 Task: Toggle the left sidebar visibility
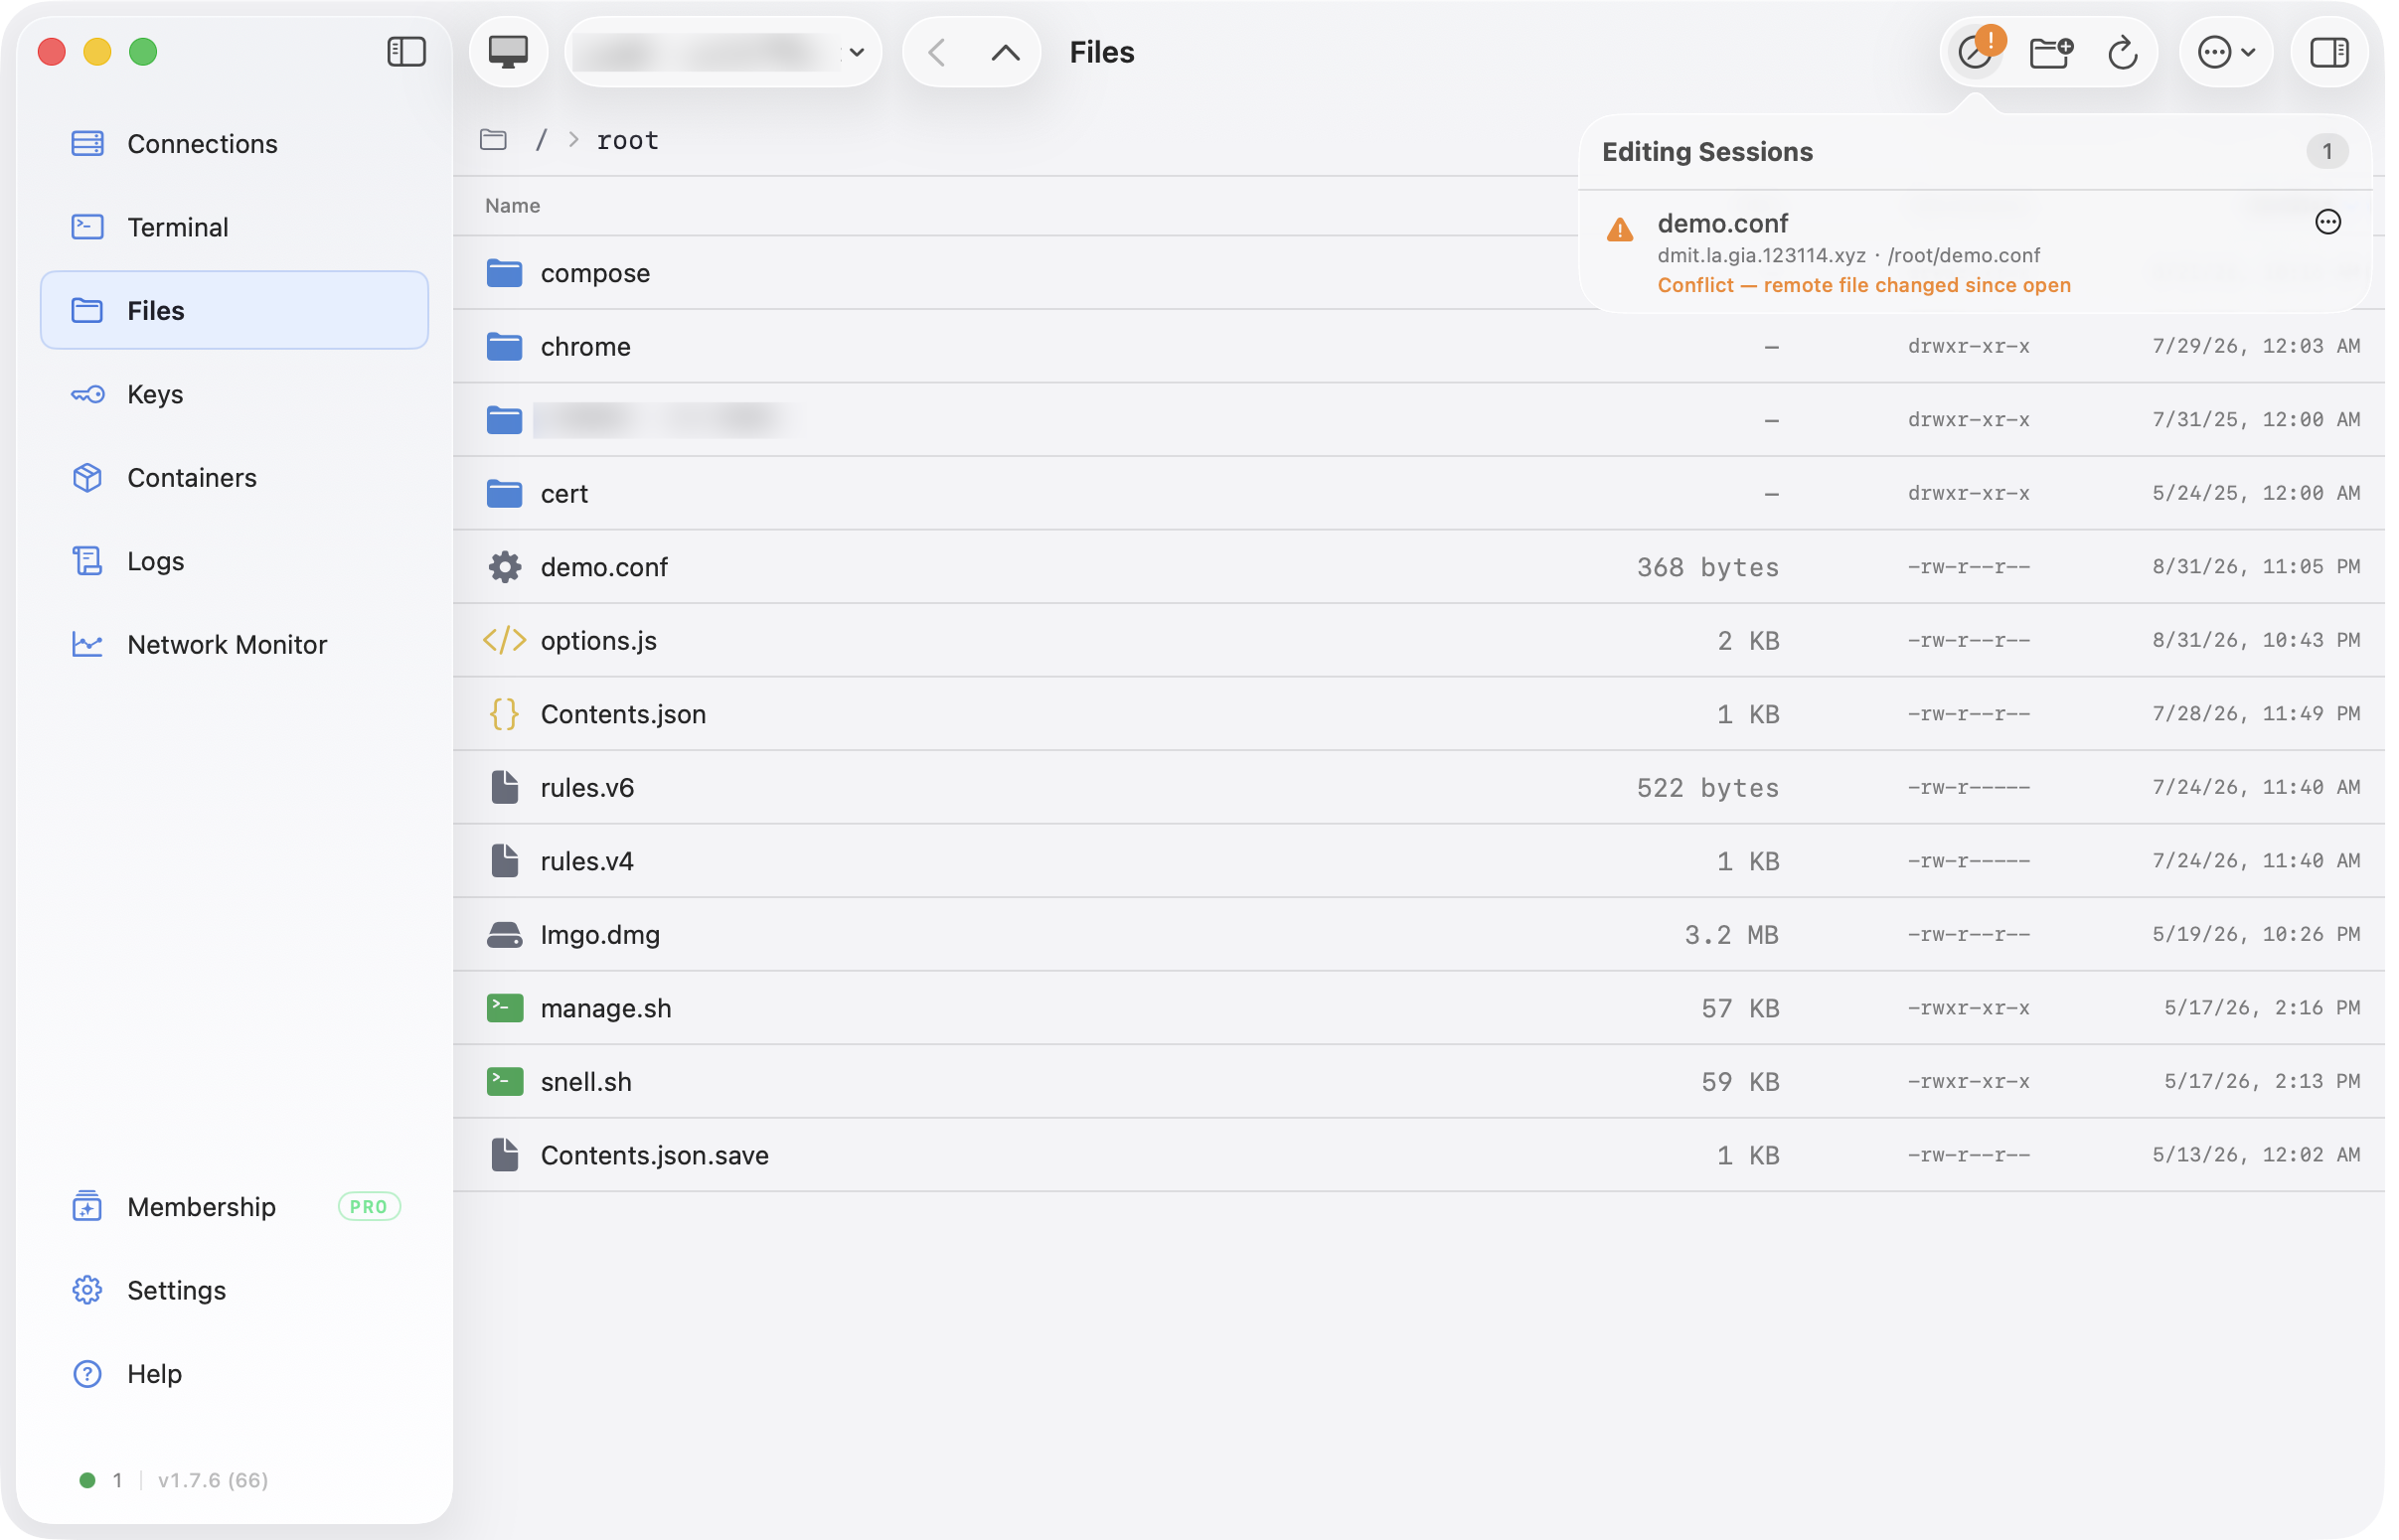tap(408, 52)
